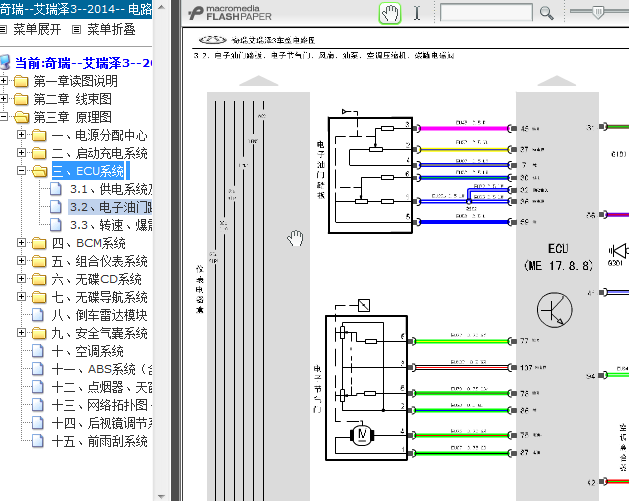Click document icon of 十一、ABS系统

click(x=38, y=369)
